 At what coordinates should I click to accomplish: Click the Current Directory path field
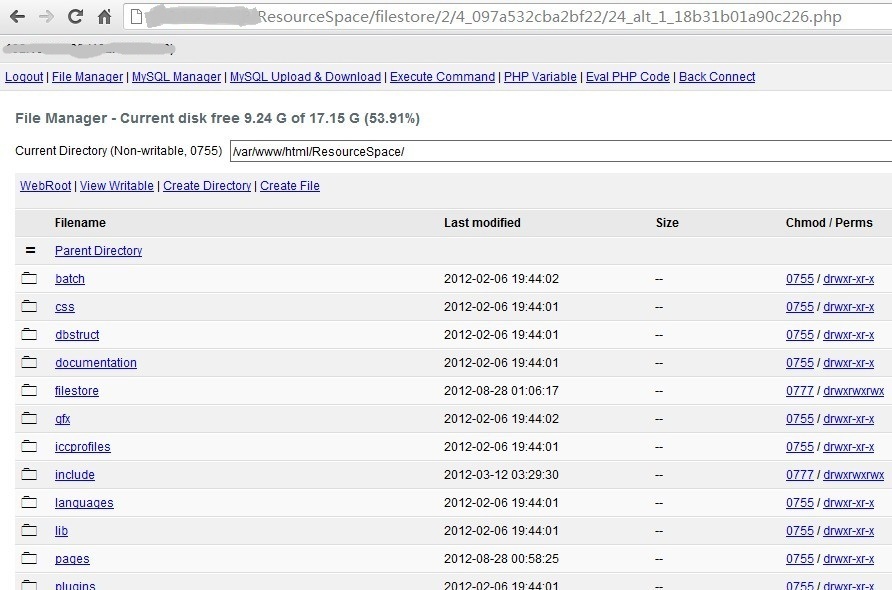point(561,151)
